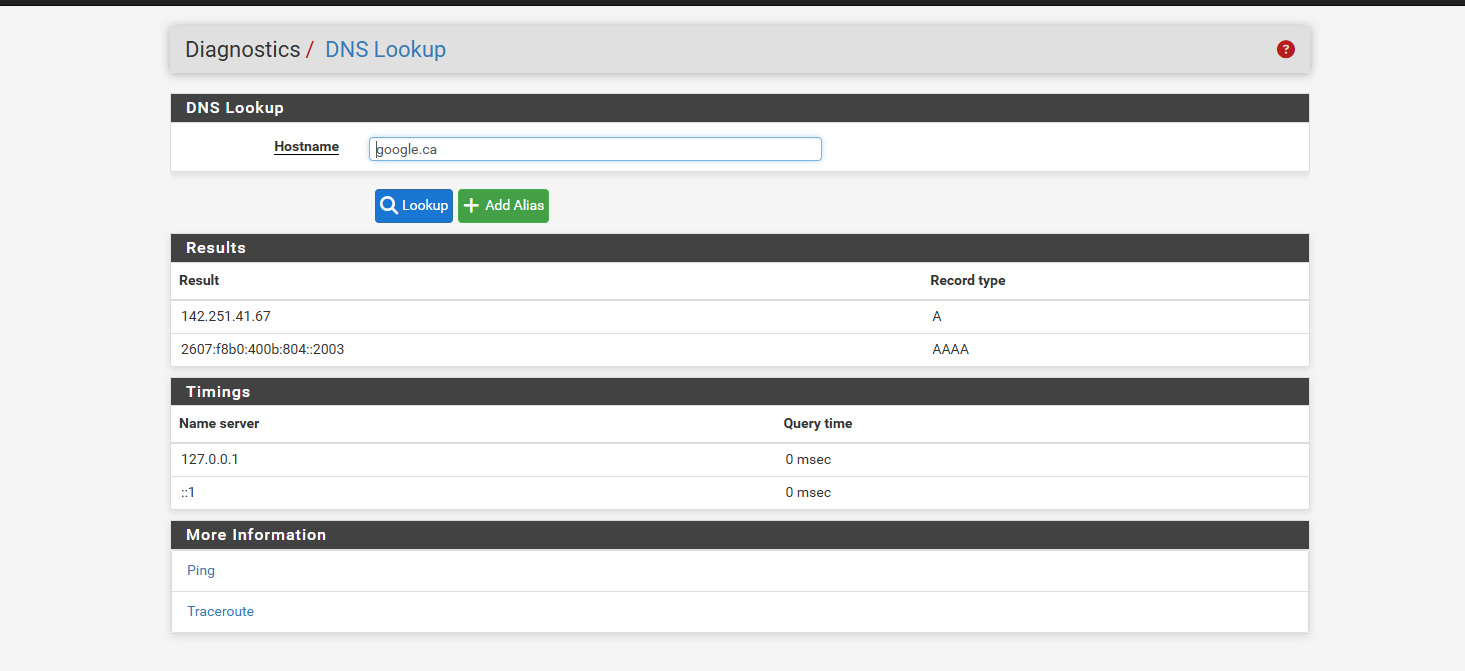
Task: Click the Timings panel heading
Action: pos(218,392)
